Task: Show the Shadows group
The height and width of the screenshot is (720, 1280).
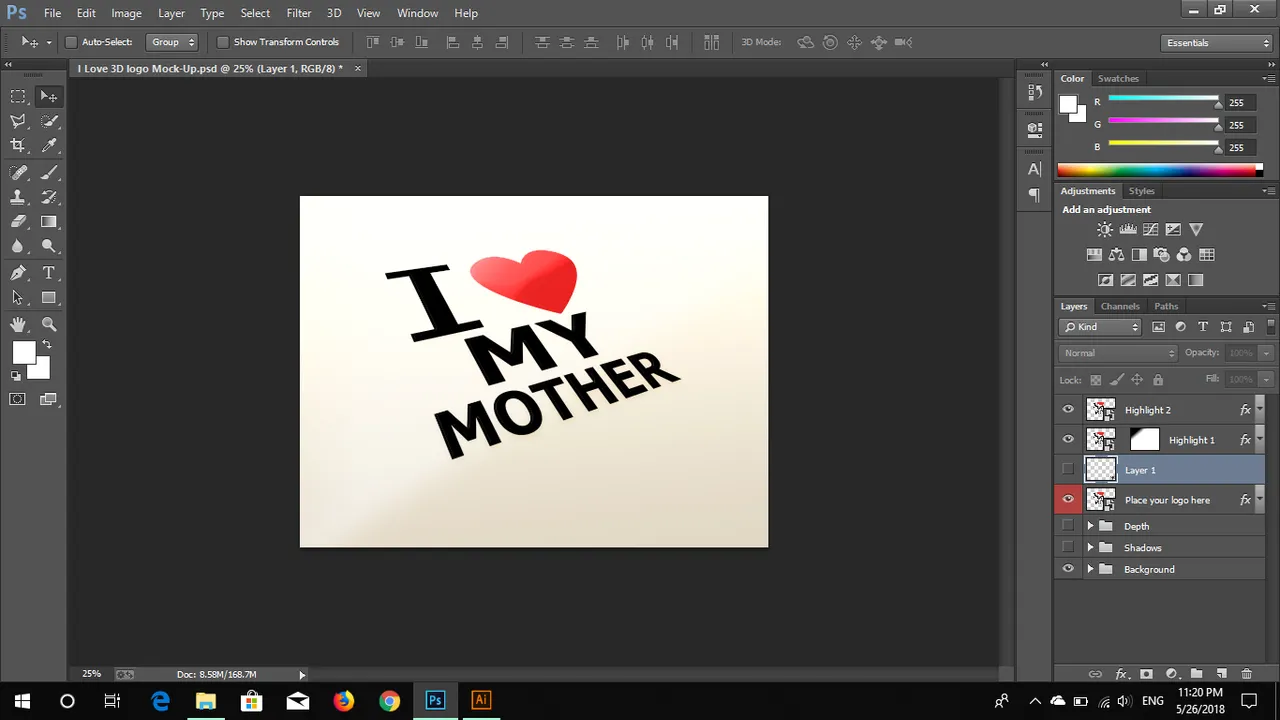Action: point(1068,548)
